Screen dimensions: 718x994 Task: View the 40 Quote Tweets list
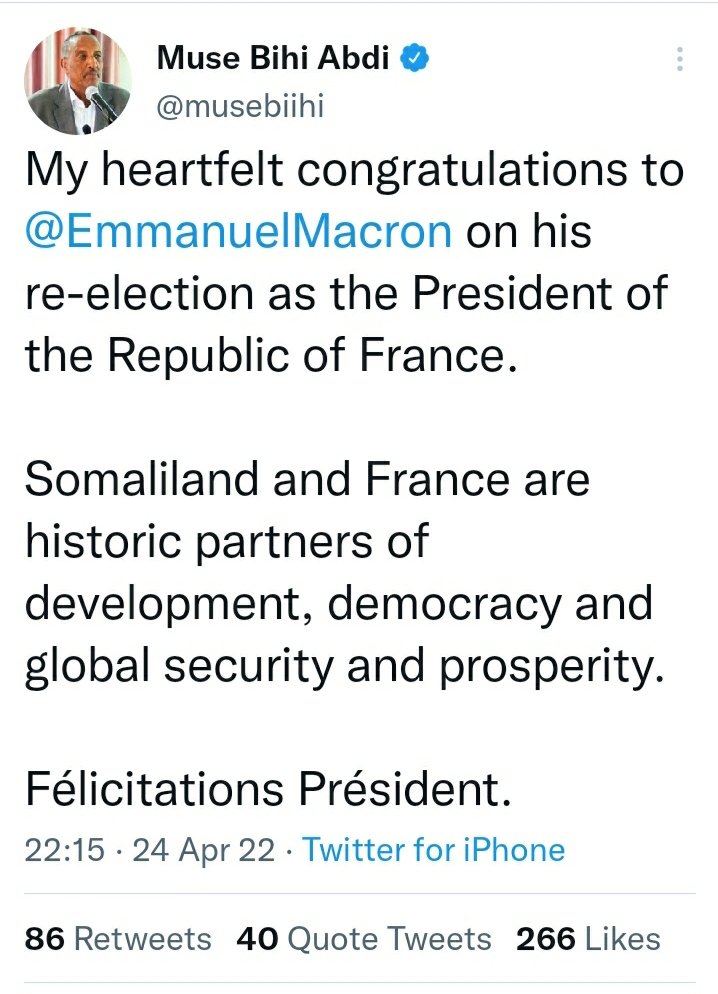click(364, 939)
